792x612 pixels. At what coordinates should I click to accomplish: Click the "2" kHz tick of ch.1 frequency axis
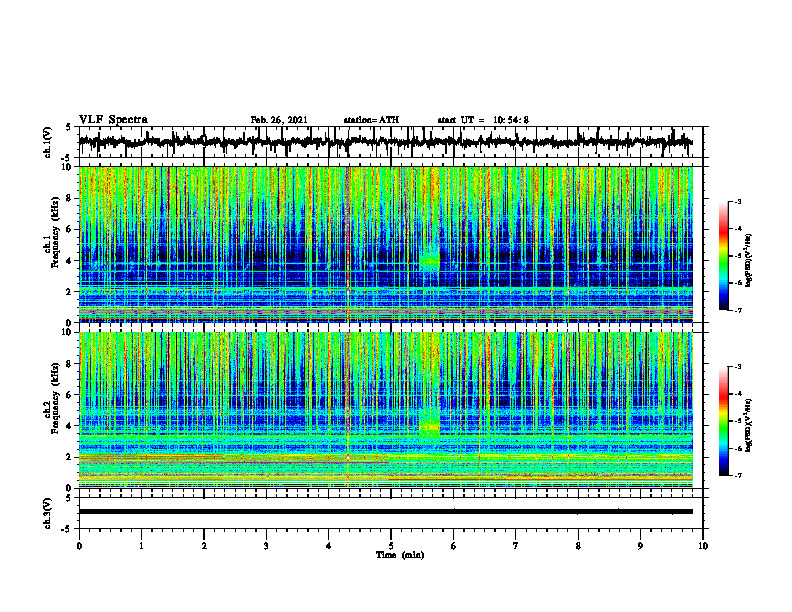tap(70, 291)
